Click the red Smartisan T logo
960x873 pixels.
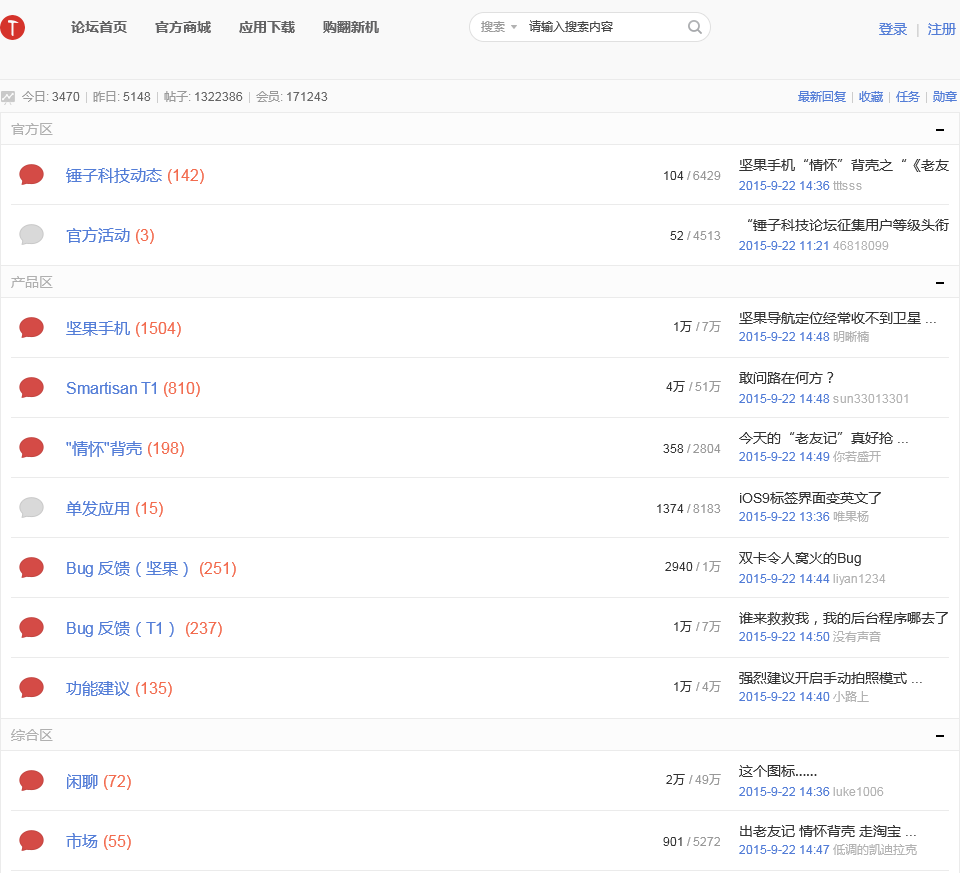12,28
